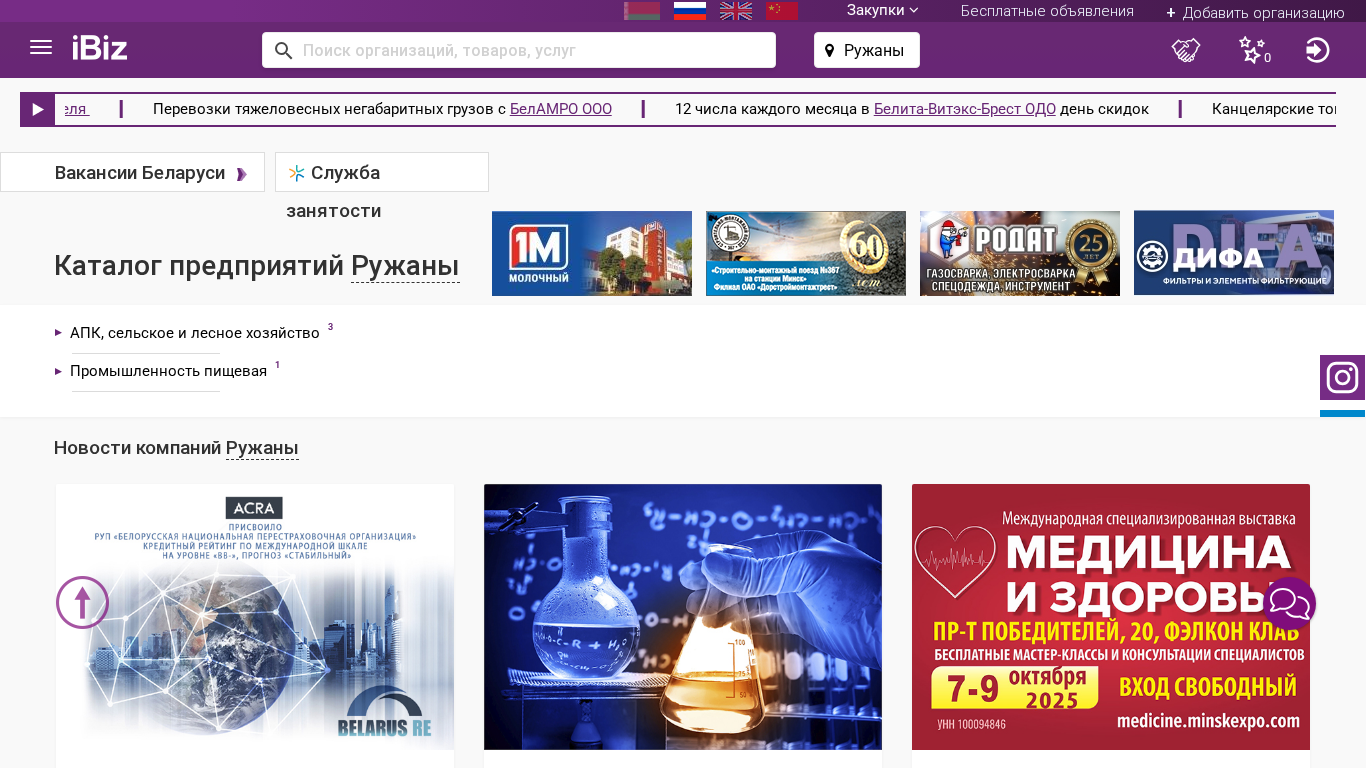Open the laboratory flasks news card
Viewport: 1366px width, 768px height.
[x=683, y=617]
